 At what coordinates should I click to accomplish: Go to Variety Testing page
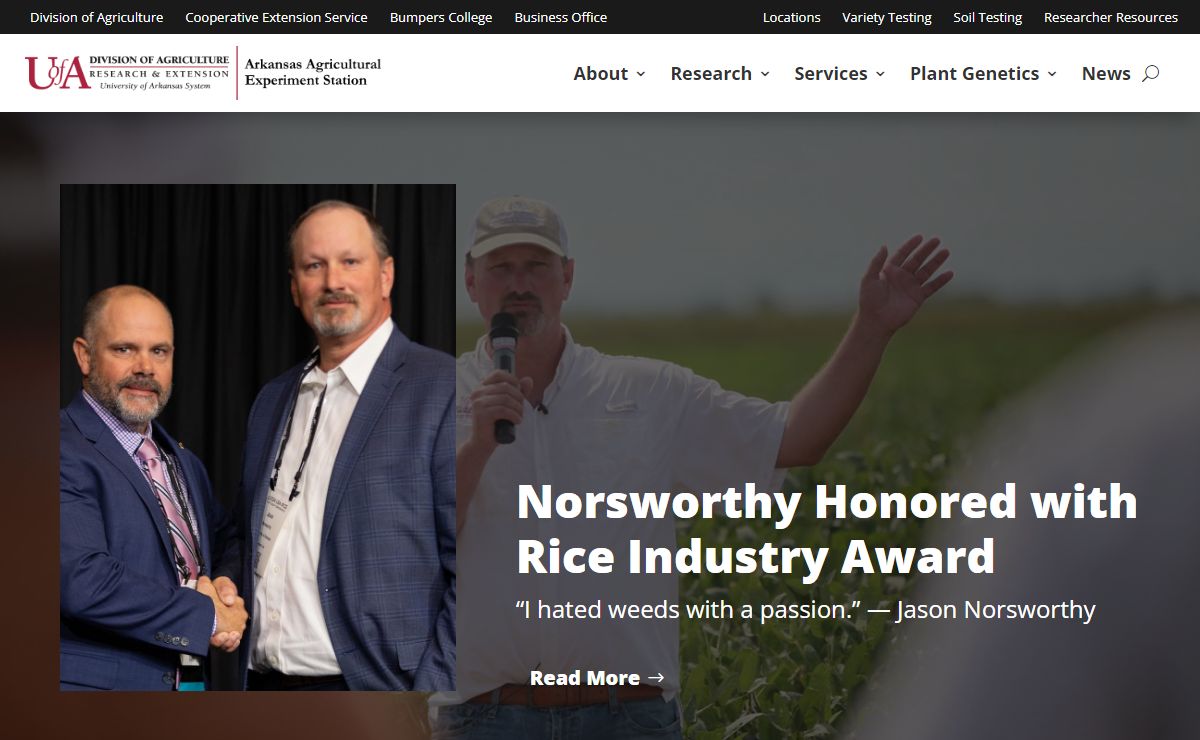pos(887,17)
